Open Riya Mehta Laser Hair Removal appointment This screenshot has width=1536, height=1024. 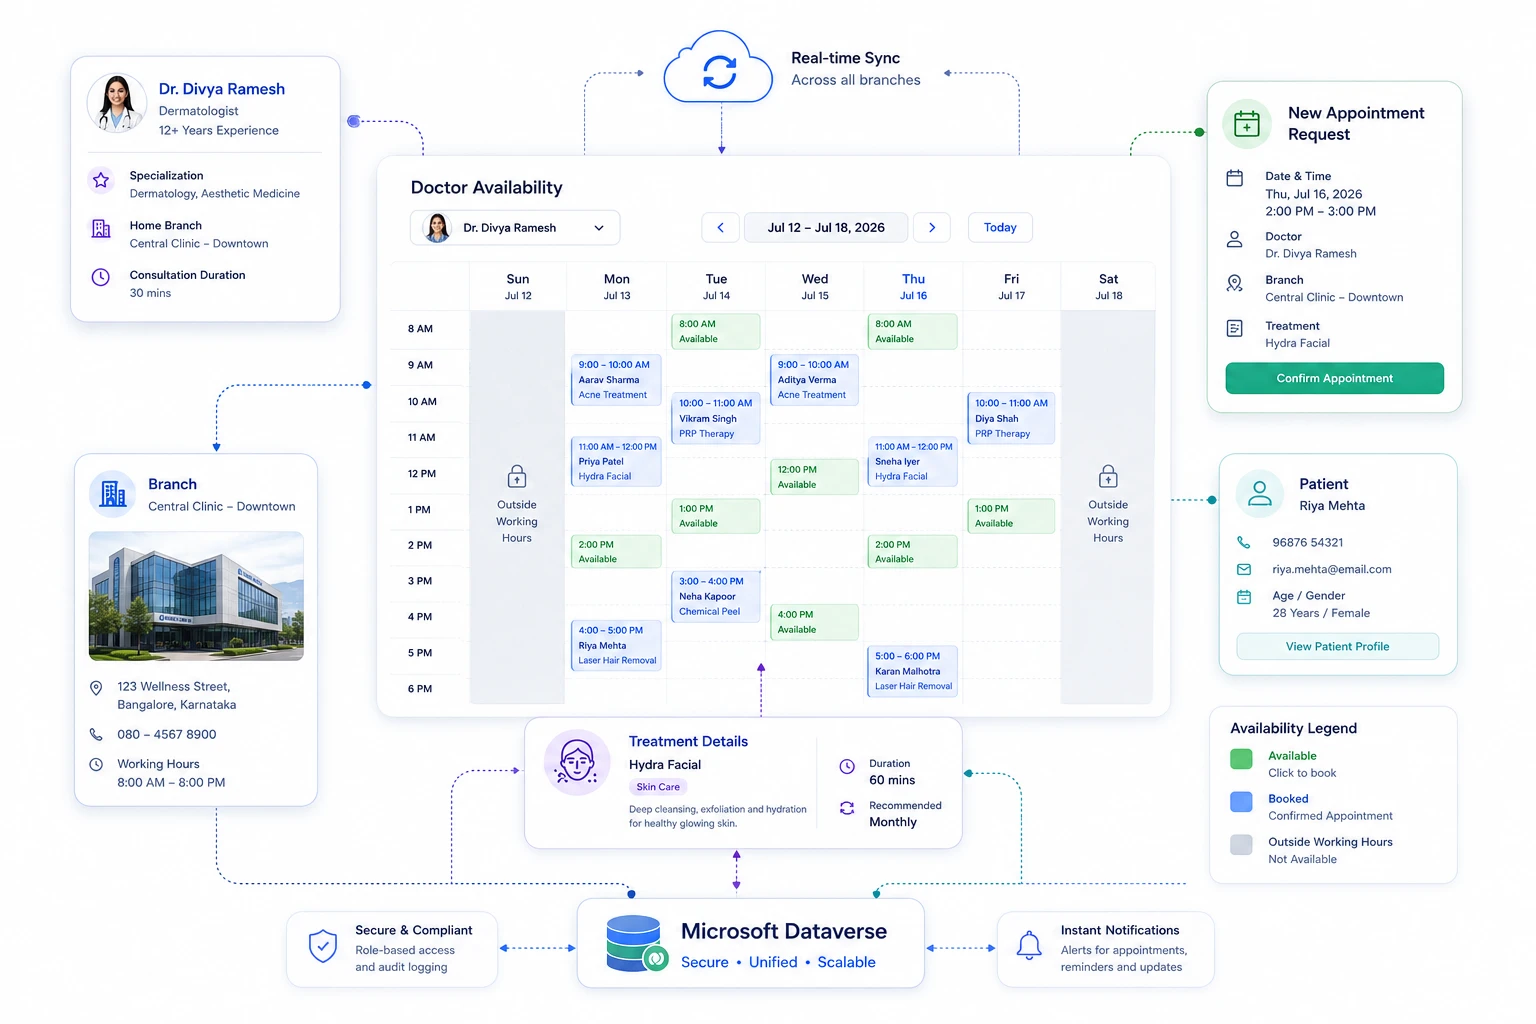[x=616, y=645]
